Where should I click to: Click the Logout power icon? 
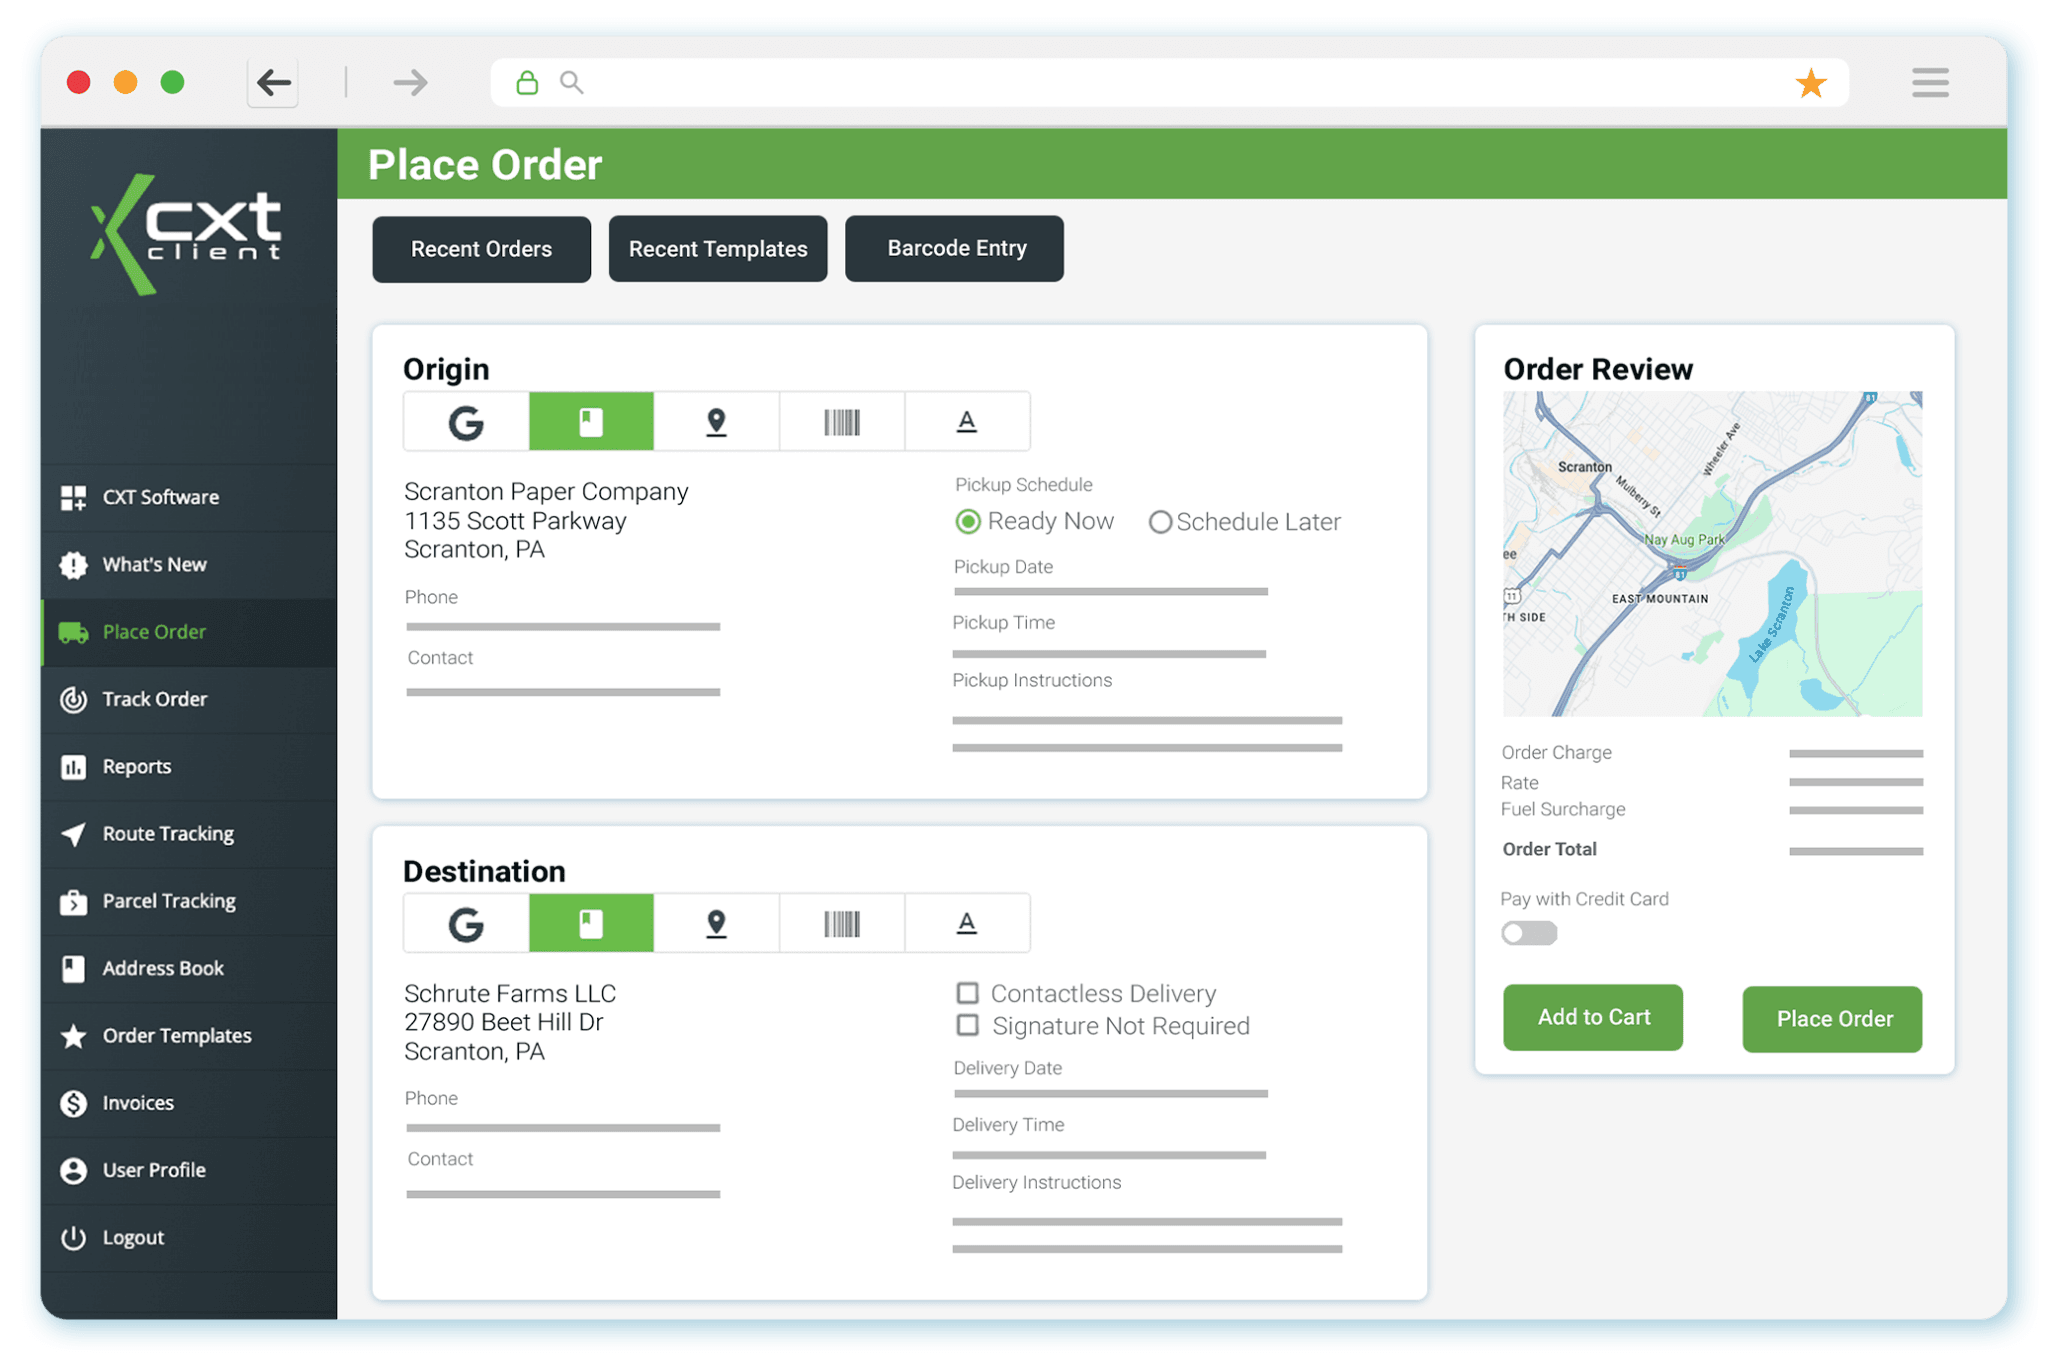[x=73, y=1236]
